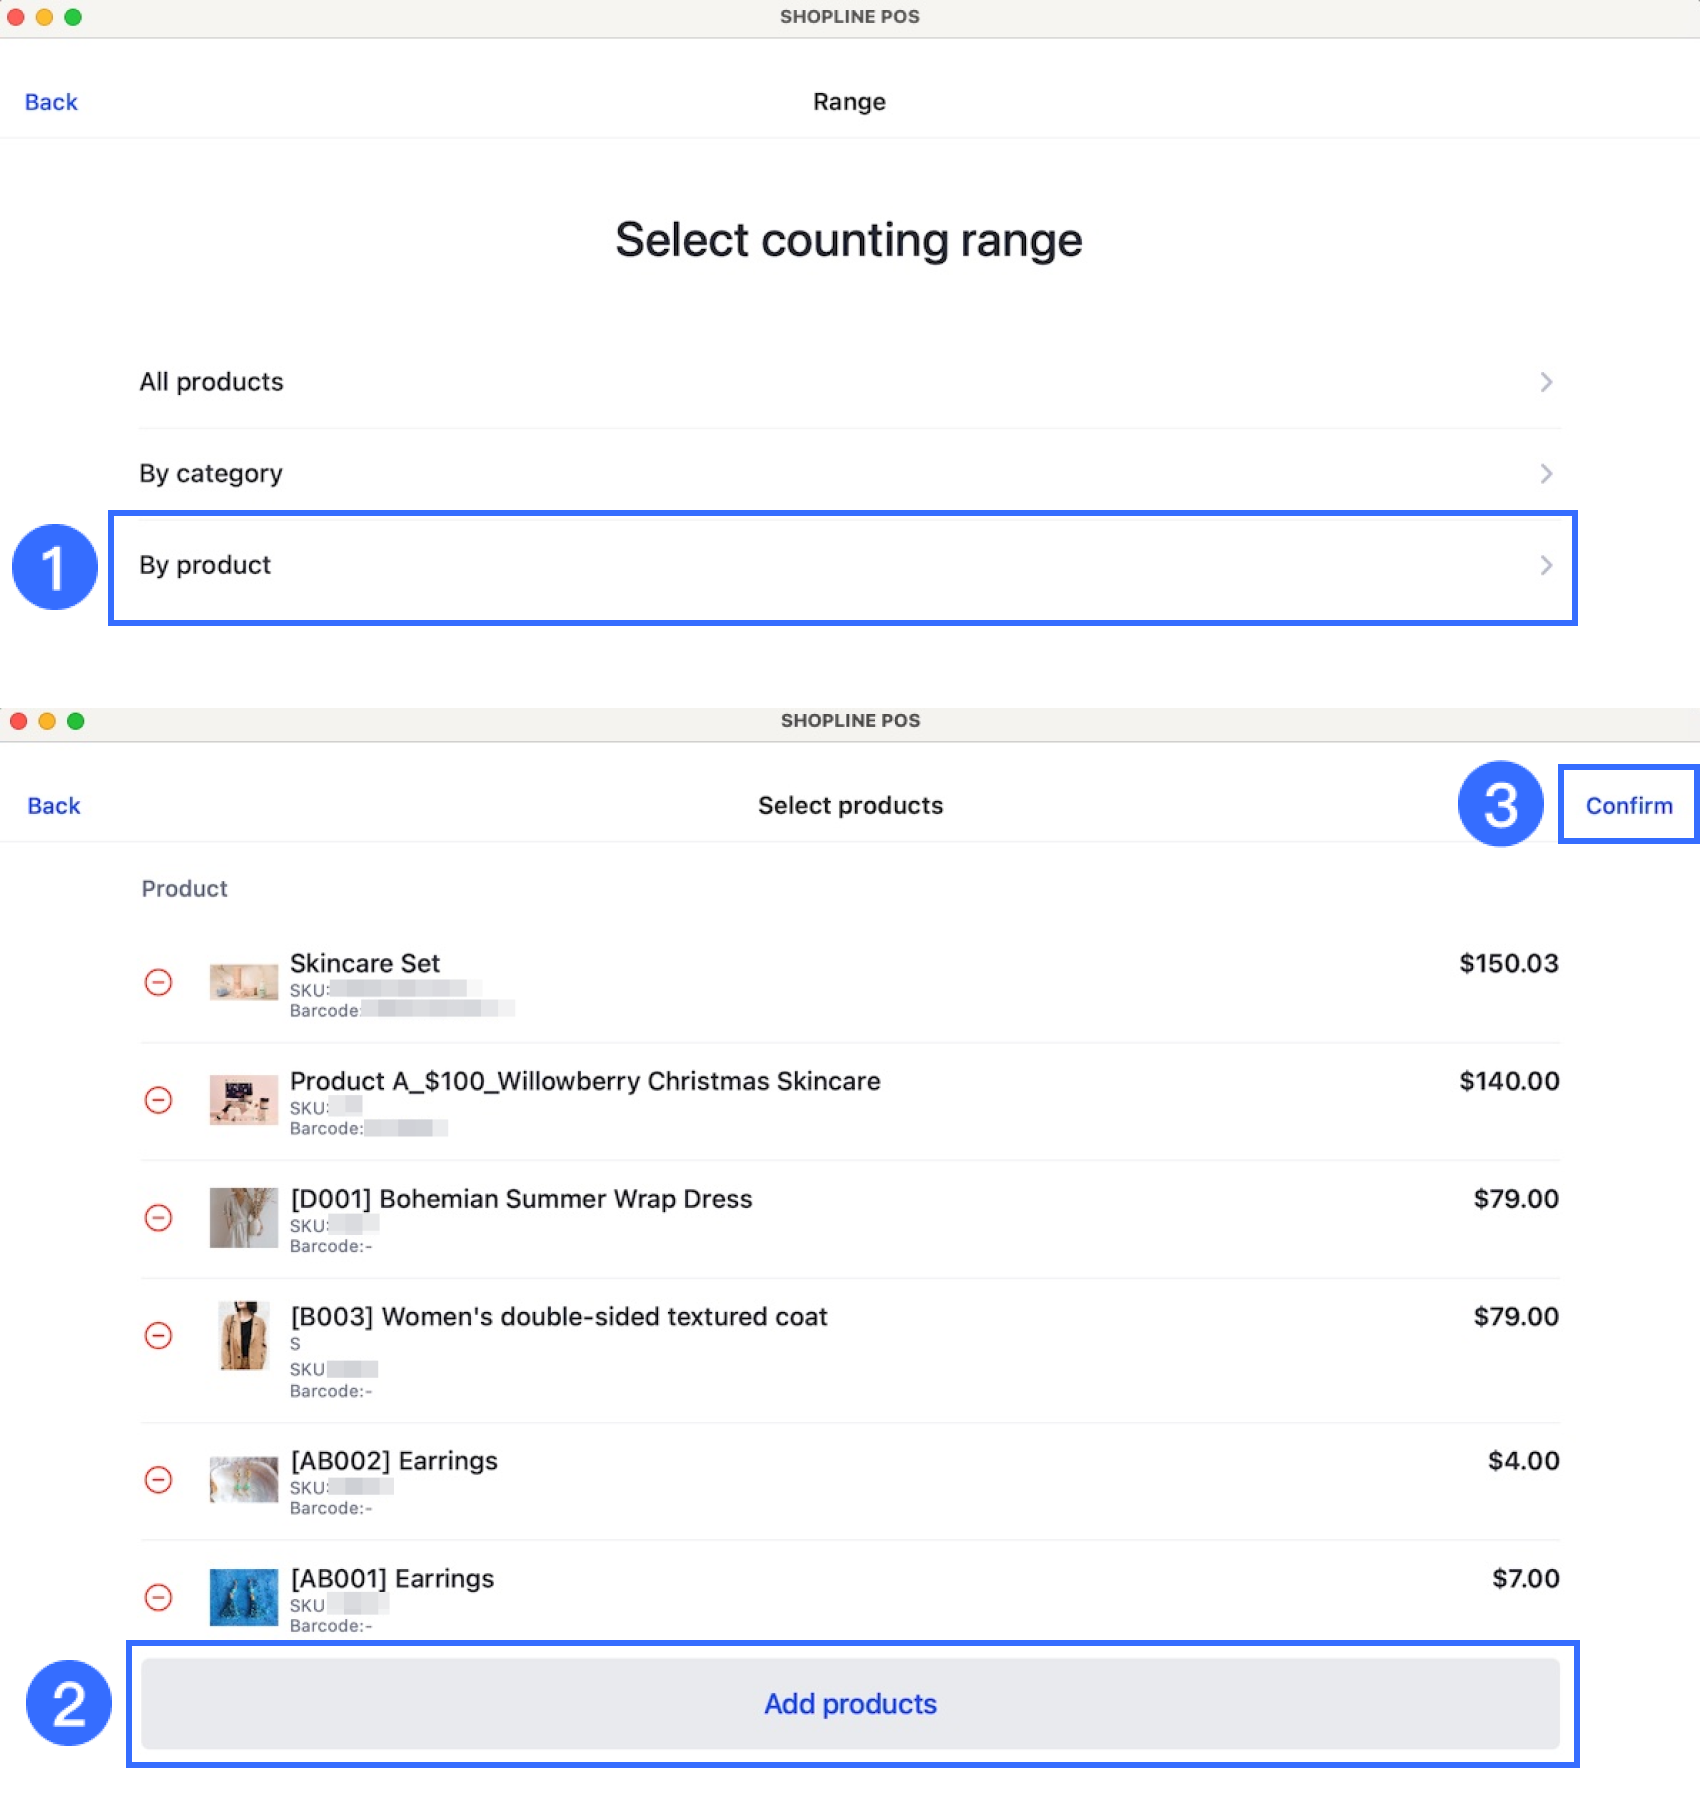
Task: Open the Women's textured coat thumbnail
Action: pos(243,1335)
